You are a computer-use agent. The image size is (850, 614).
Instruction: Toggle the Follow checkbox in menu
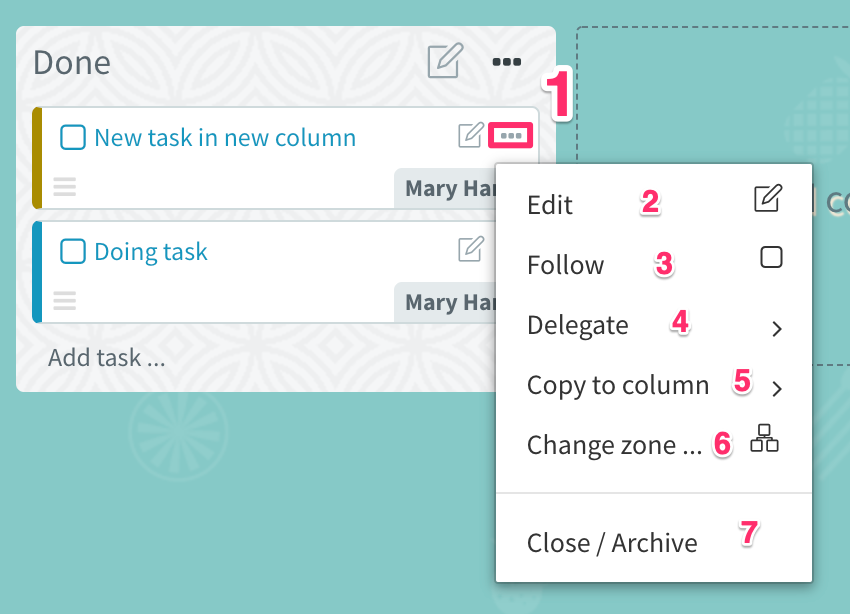[x=771, y=257]
